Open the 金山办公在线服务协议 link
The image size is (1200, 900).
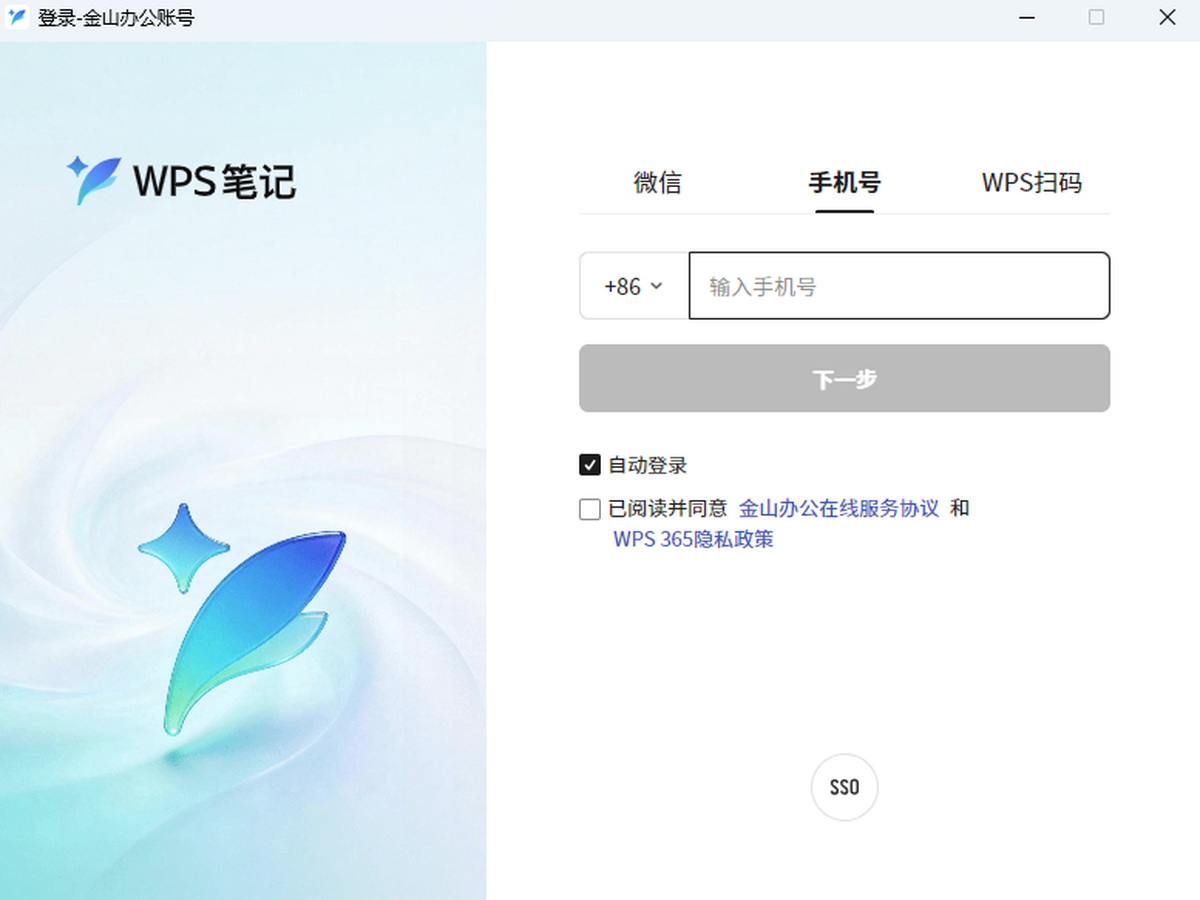838,508
